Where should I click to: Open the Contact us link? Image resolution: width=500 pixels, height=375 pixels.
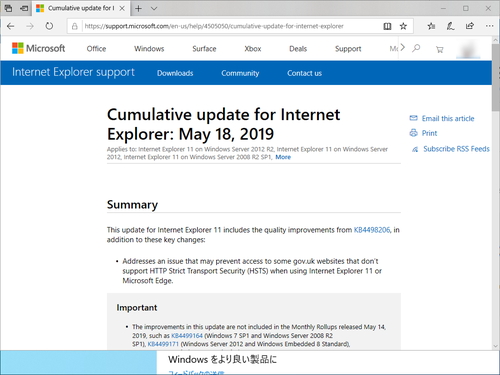pos(304,73)
